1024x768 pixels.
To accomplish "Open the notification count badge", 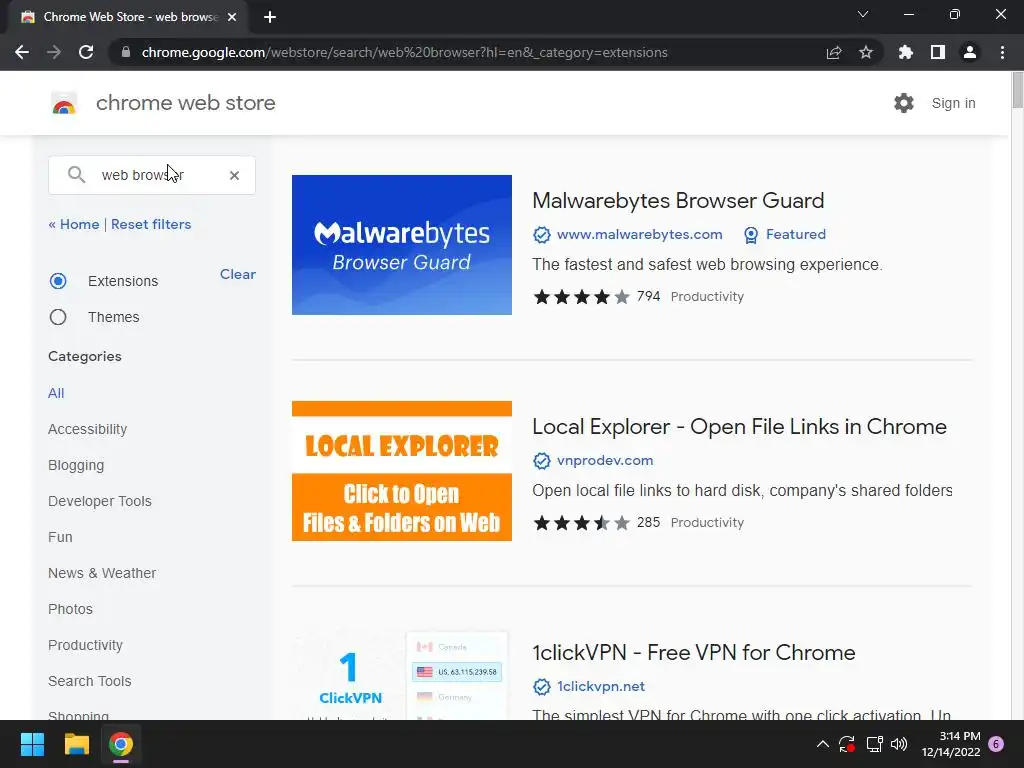I will [996, 744].
